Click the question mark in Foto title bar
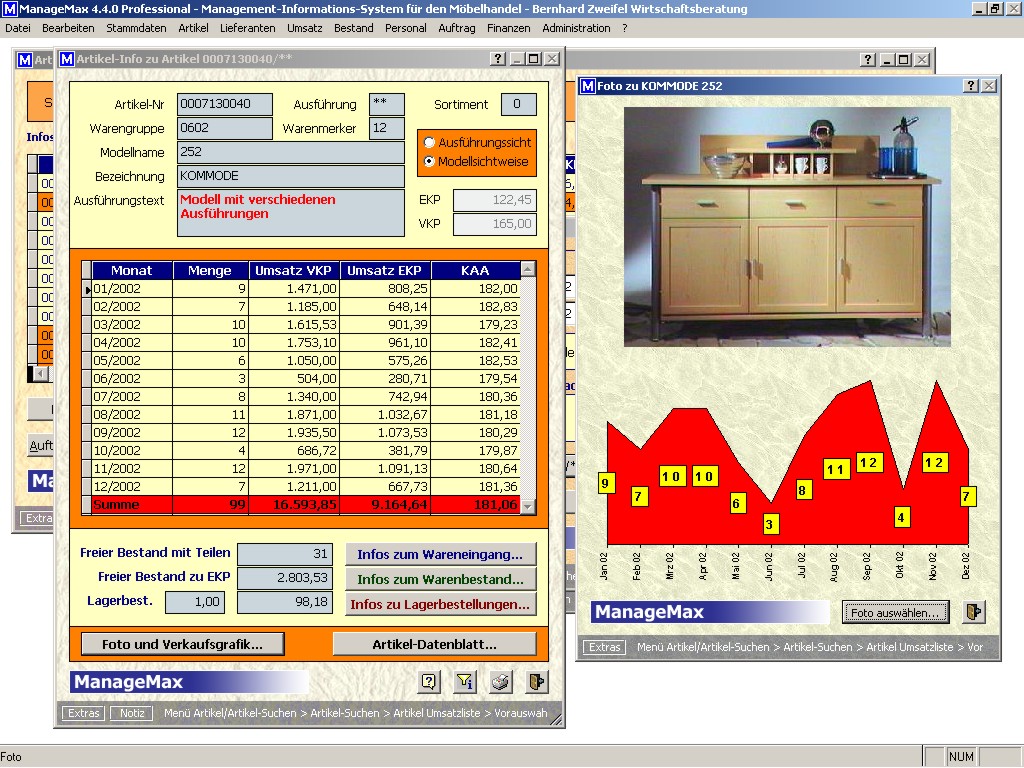This screenshot has width=1024, height=768. click(970, 86)
